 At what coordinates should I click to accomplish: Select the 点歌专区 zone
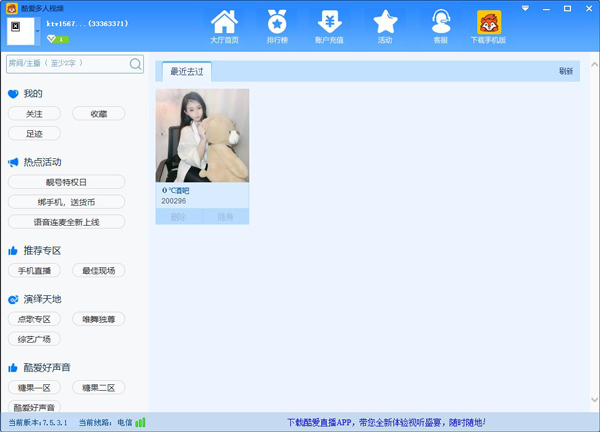point(34,319)
